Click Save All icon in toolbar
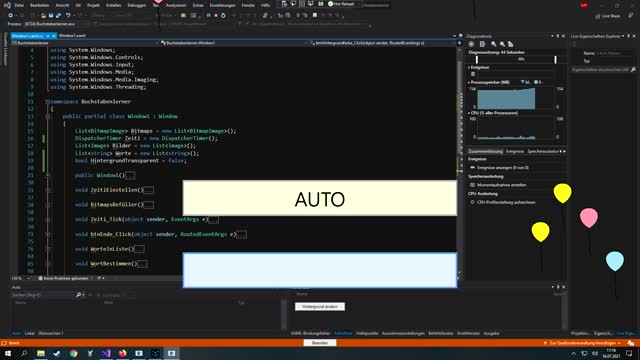The height and width of the screenshot is (360, 640). pos(58,16)
